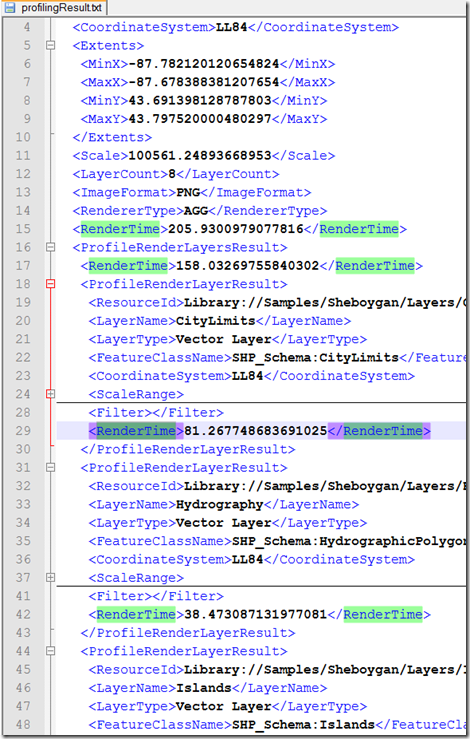Collapse ProfileRenderLayerResult fold at line 44
Image resolution: width=470 pixels, height=739 pixels.
50,651
